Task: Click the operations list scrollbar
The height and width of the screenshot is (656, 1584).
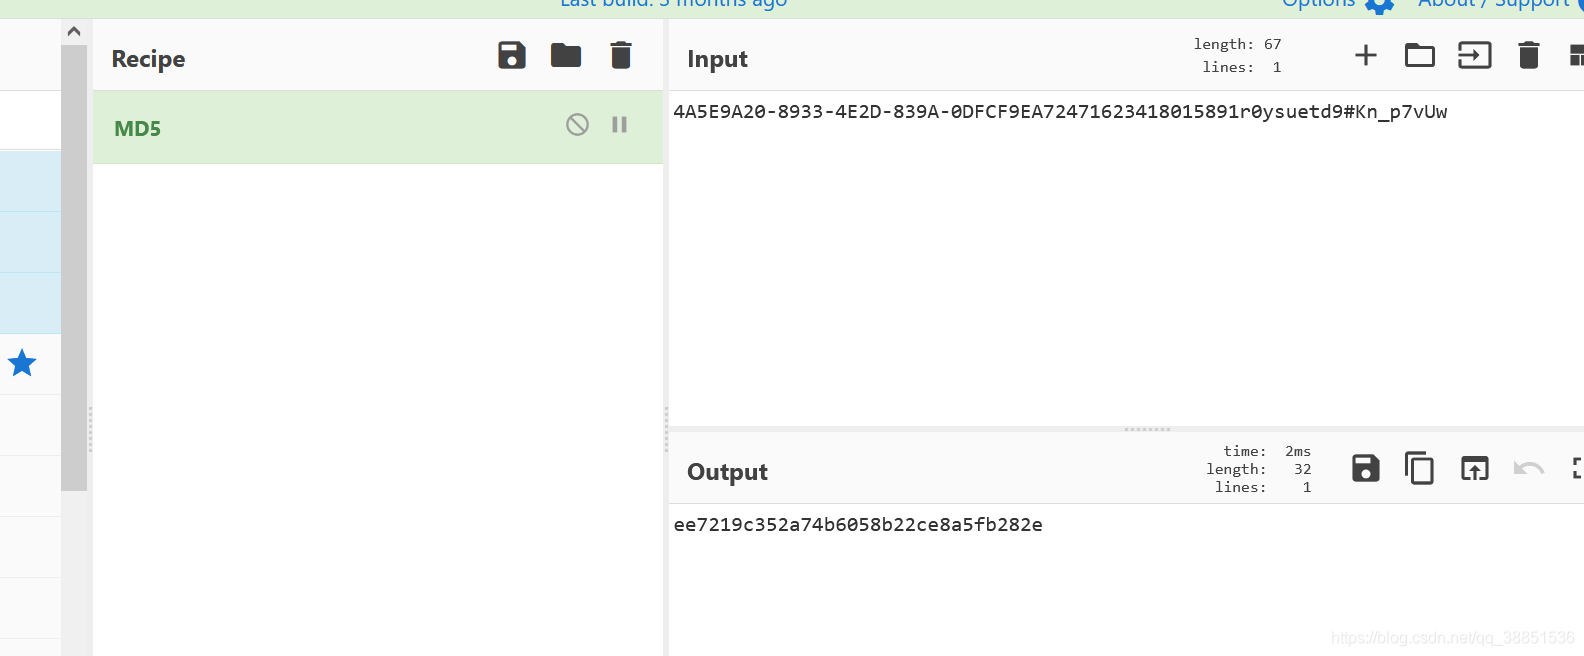Action: pos(74,268)
